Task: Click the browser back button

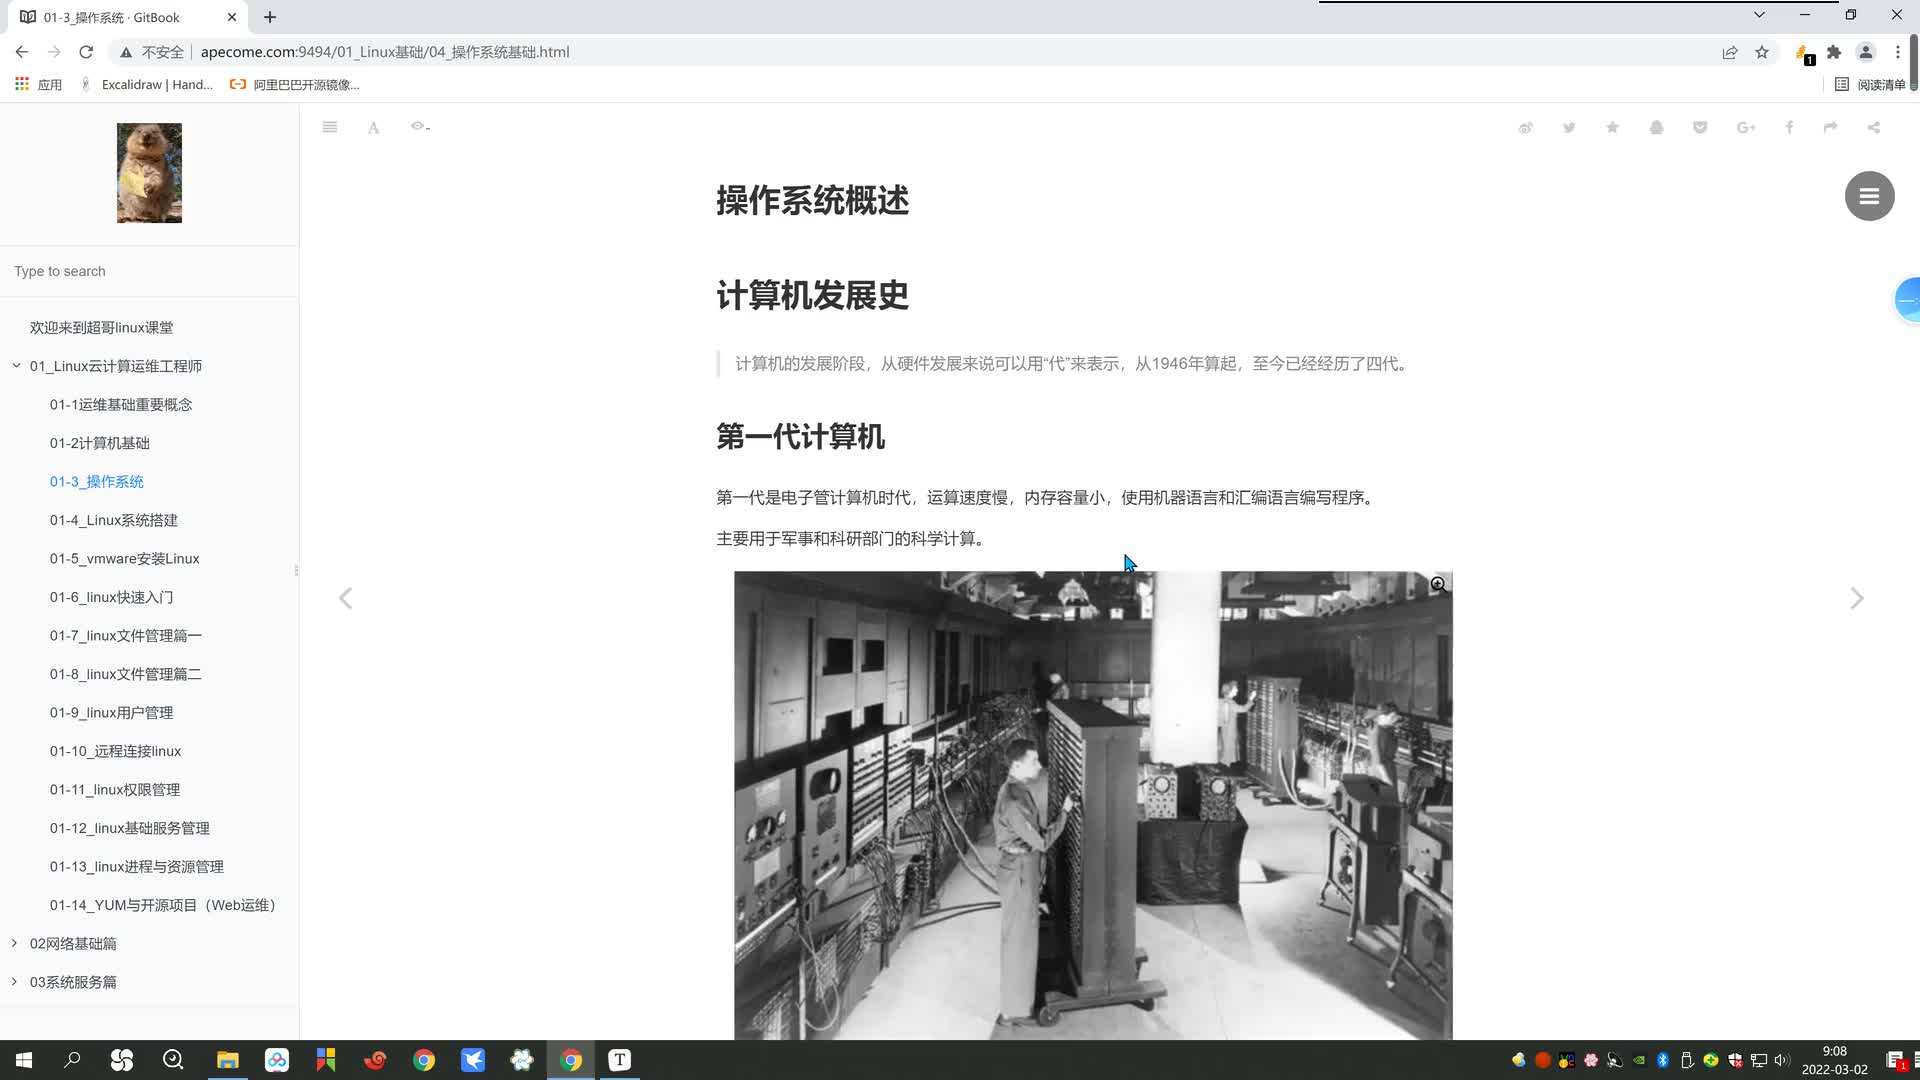Action: tap(22, 52)
